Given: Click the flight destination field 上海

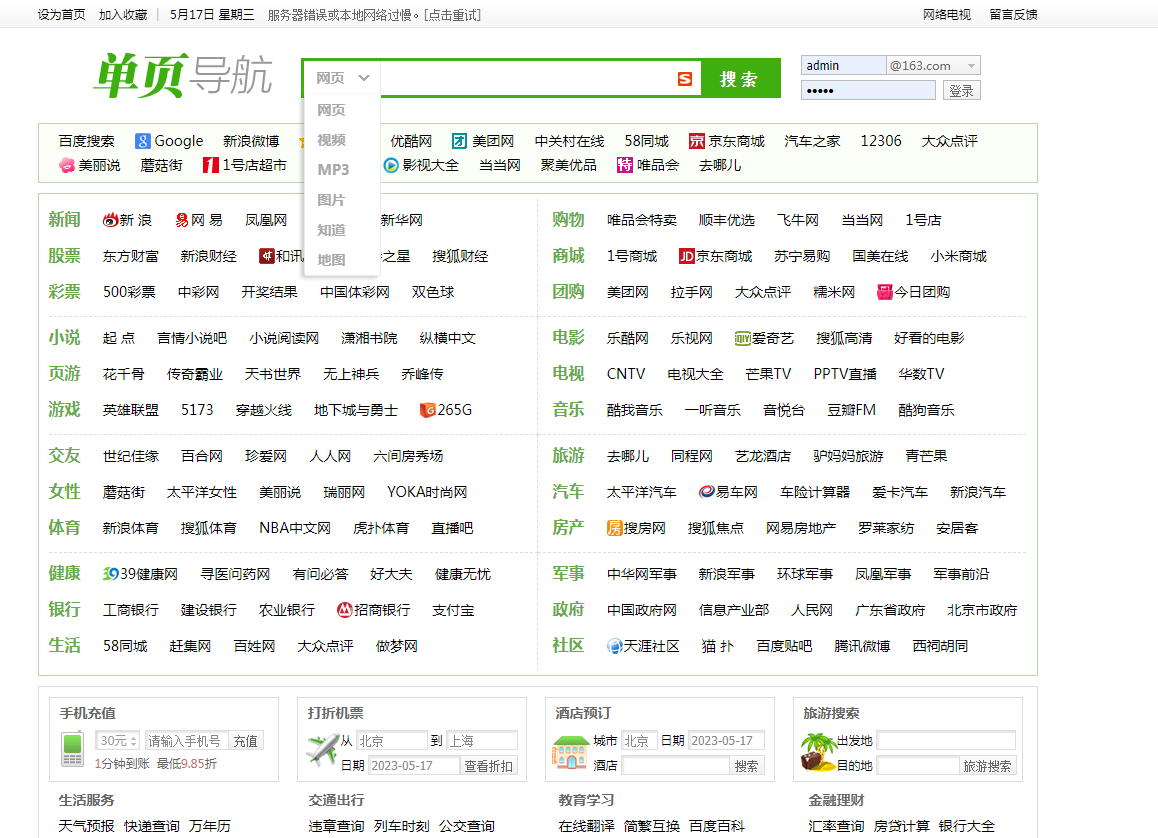Looking at the screenshot, I should click(482, 741).
